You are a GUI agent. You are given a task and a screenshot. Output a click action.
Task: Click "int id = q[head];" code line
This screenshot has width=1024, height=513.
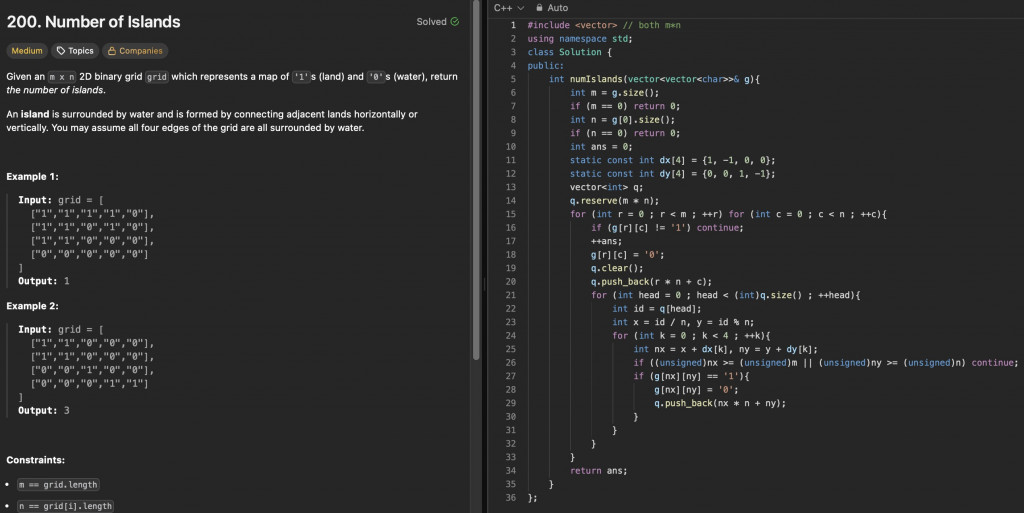657,309
